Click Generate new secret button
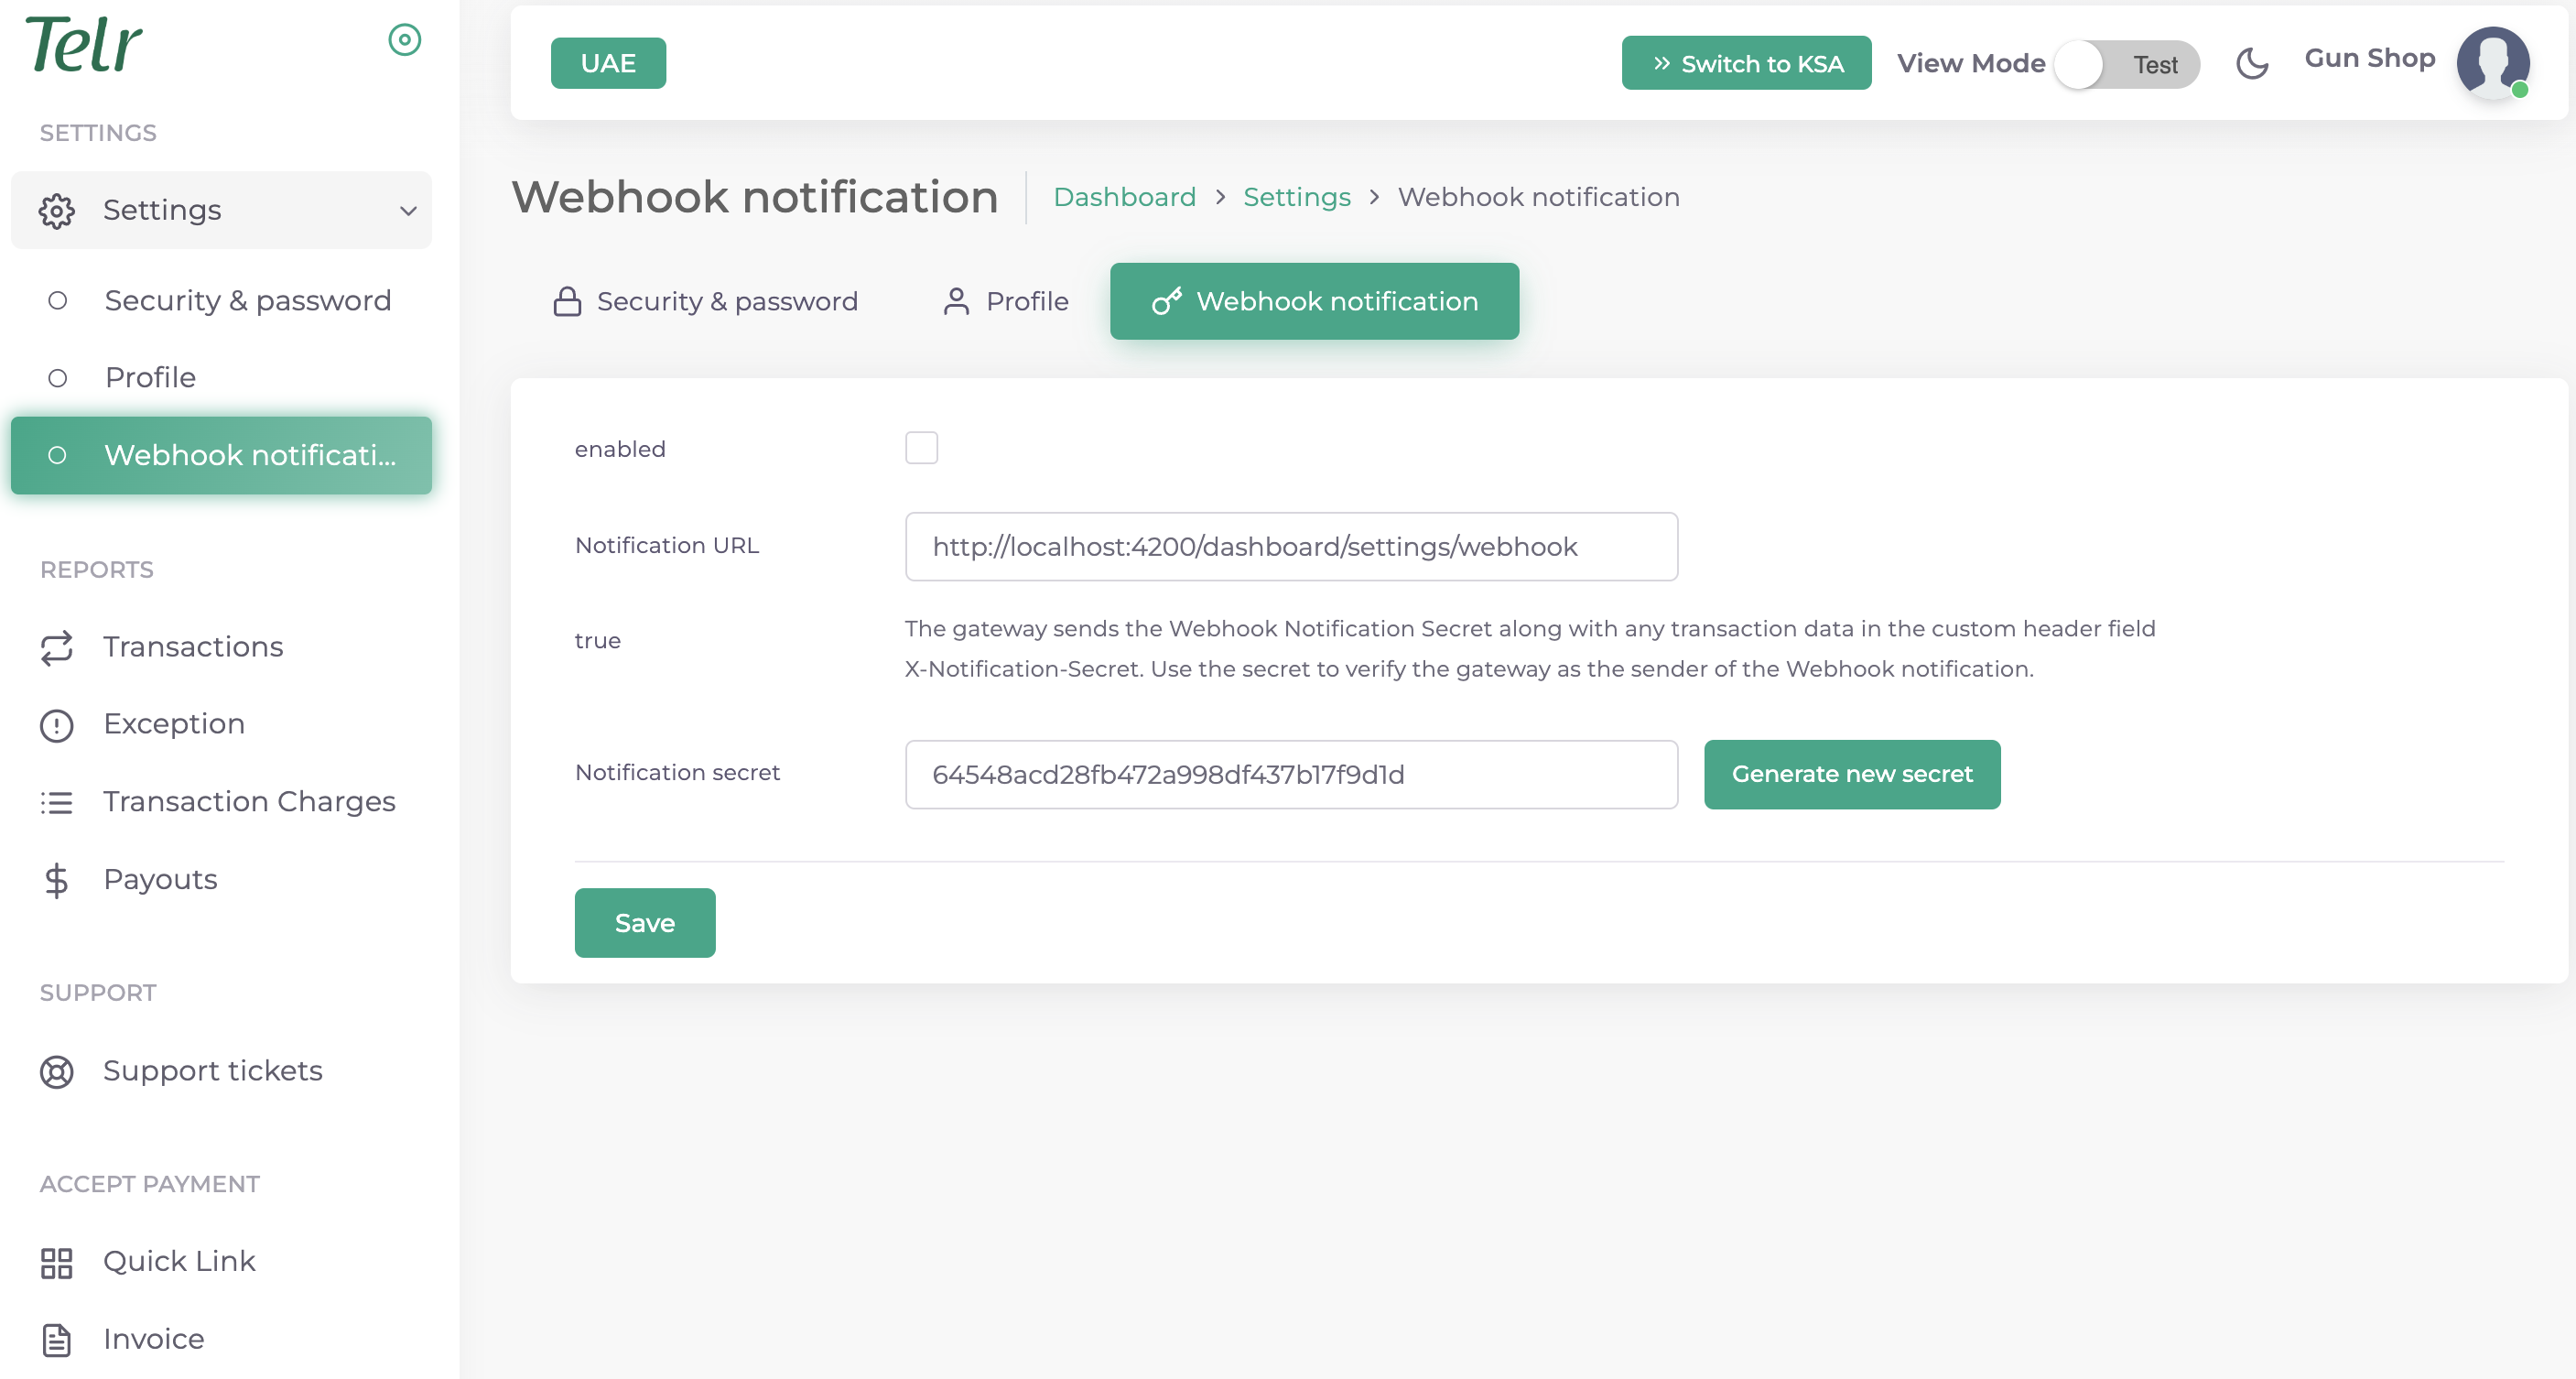This screenshot has width=2576, height=1379. click(1852, 774)
